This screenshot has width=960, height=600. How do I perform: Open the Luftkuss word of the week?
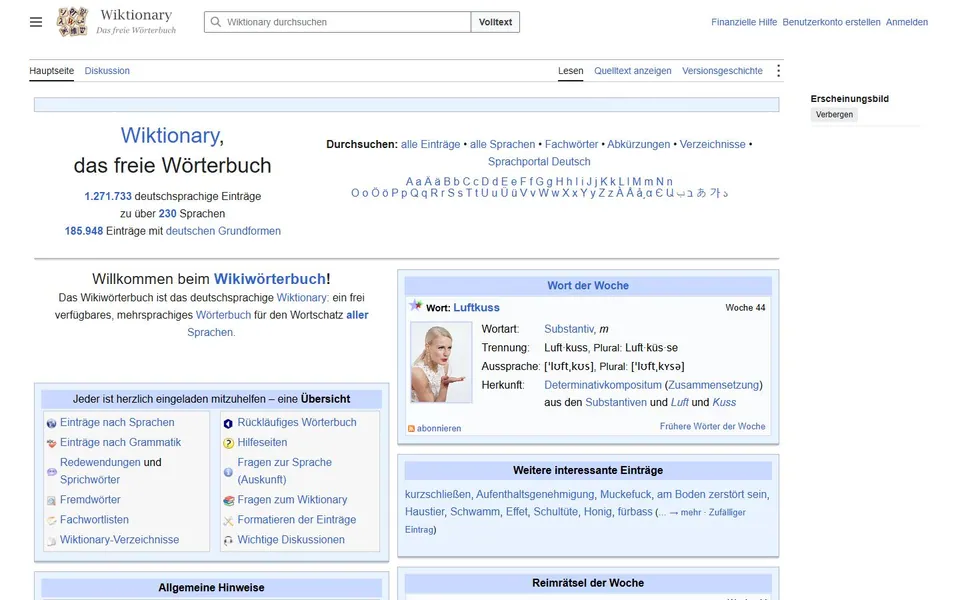[x=476, y=308]
